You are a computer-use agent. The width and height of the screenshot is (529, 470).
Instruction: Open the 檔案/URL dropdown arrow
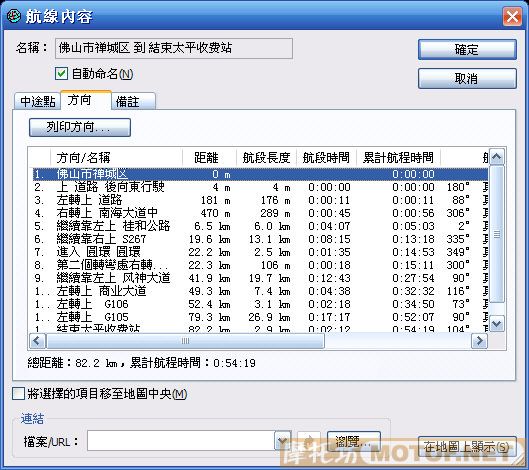(x=283, y=440)
